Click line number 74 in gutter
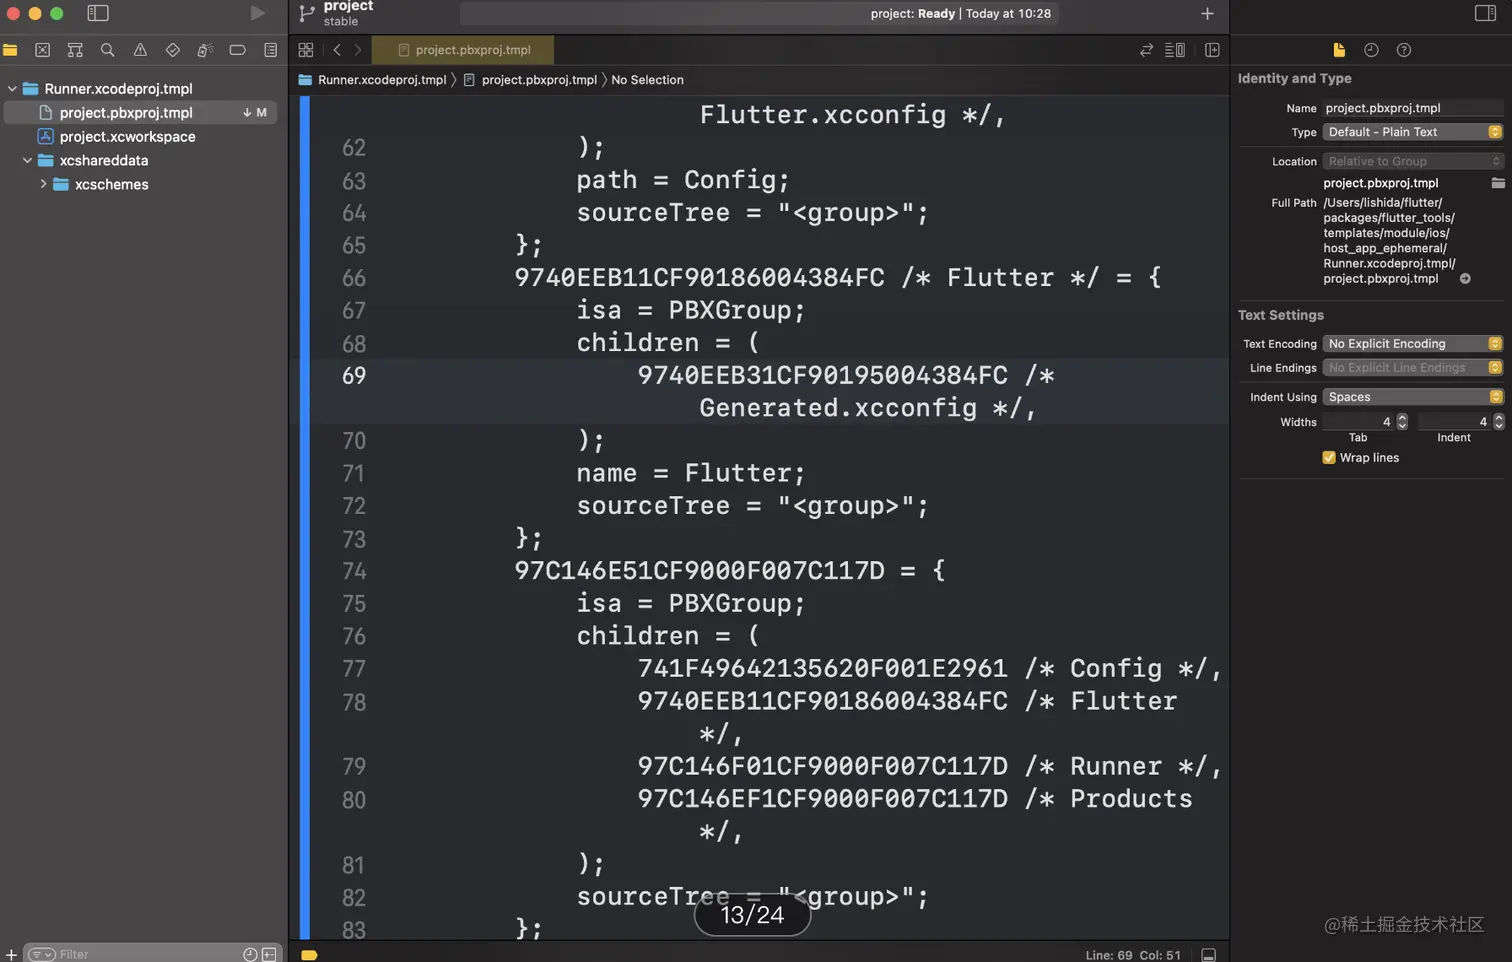This screenshot has height=962, width=1512. (354, 571)
